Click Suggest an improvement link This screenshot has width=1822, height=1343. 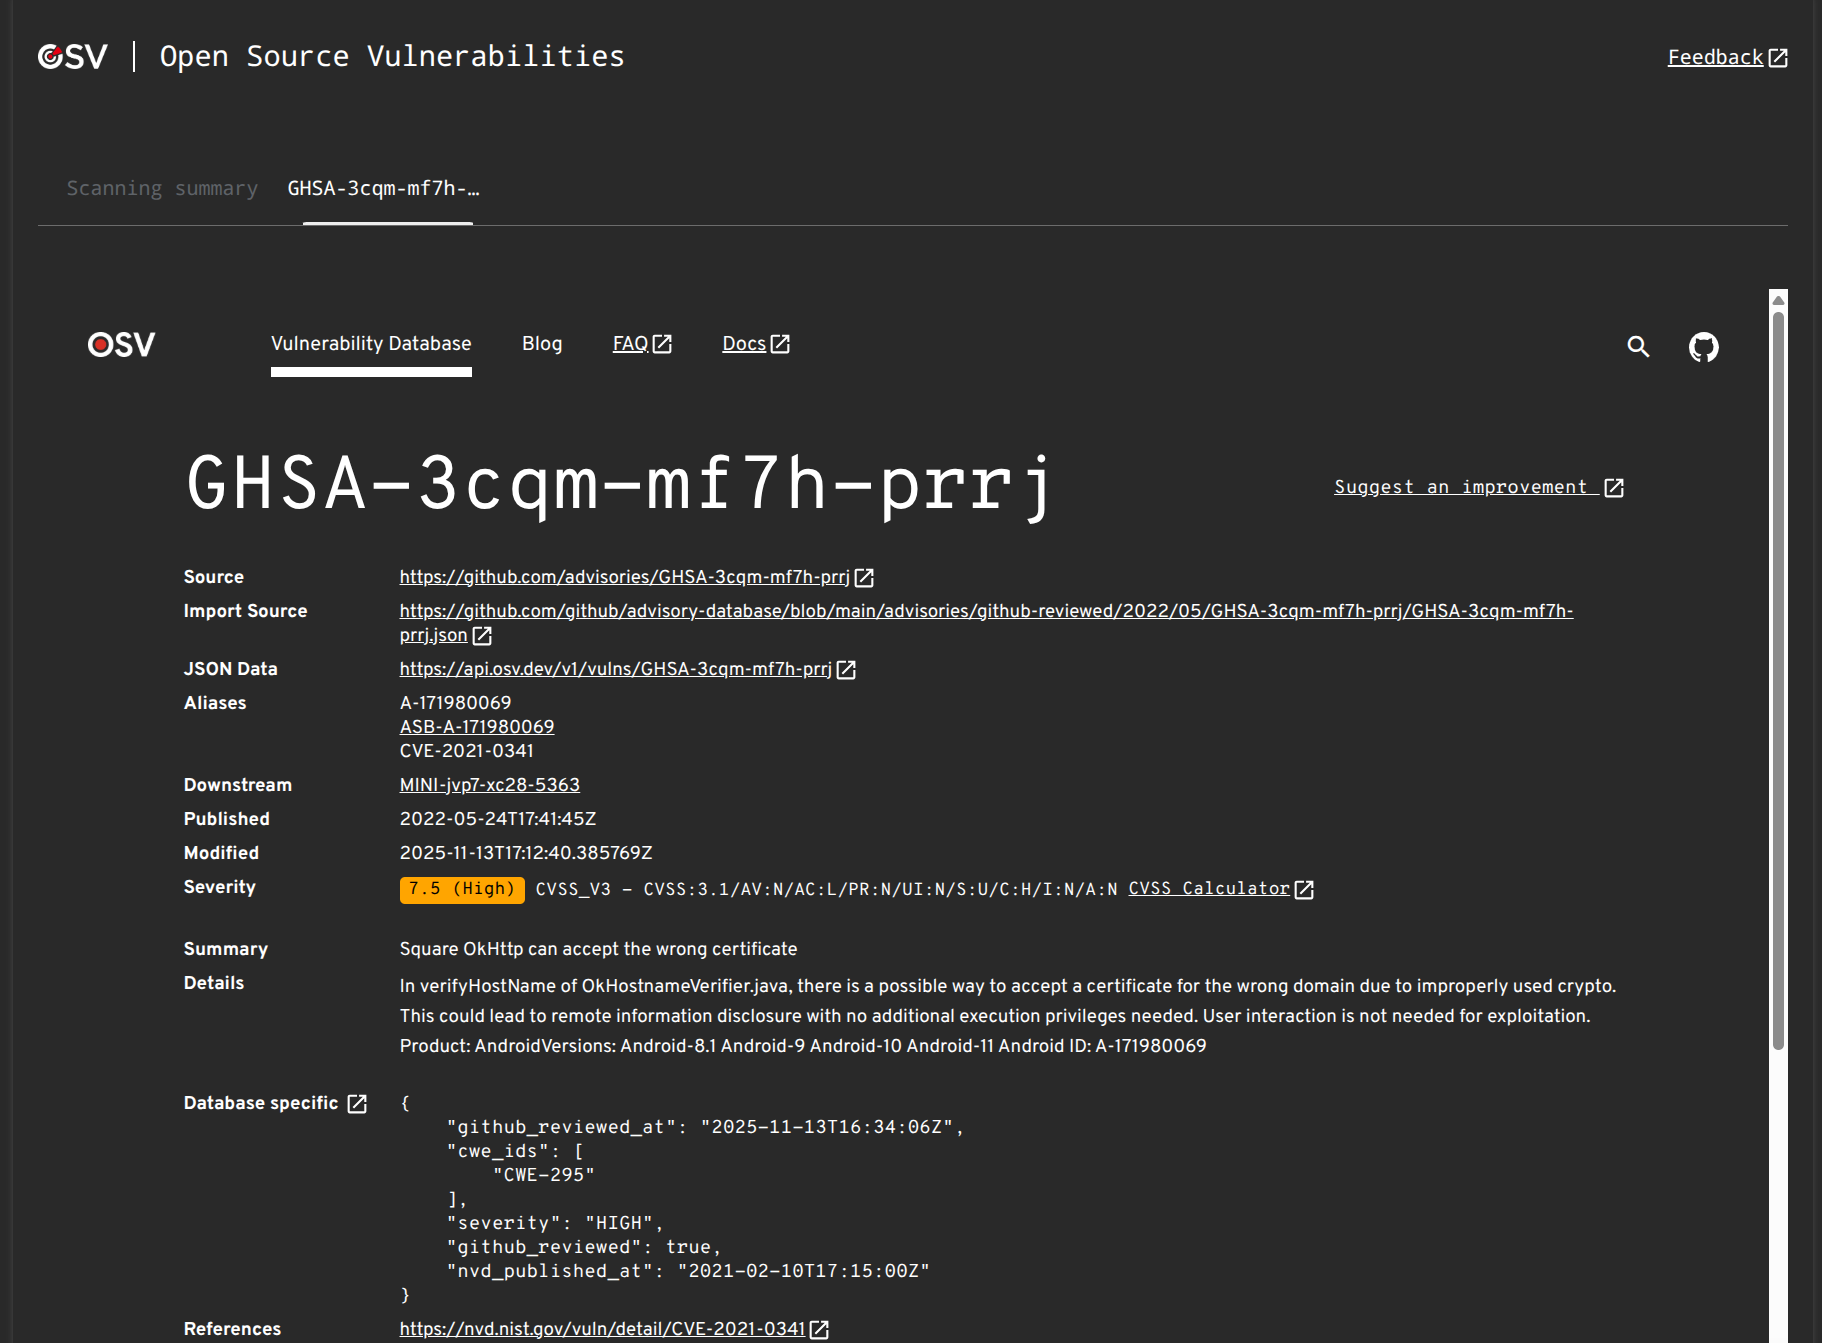[1460, 487]
